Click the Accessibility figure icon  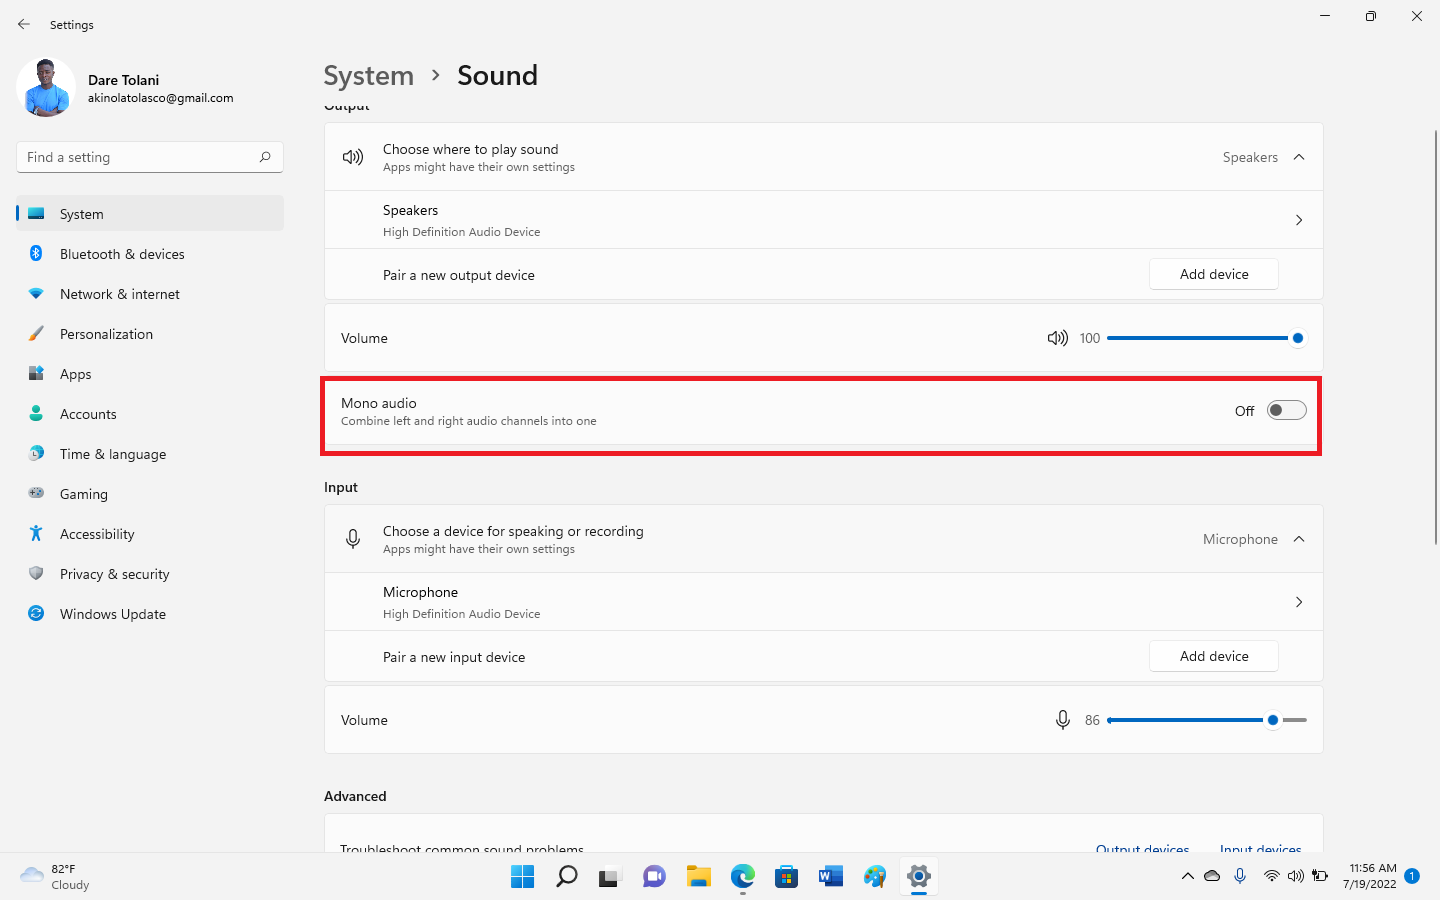[36, 533]
